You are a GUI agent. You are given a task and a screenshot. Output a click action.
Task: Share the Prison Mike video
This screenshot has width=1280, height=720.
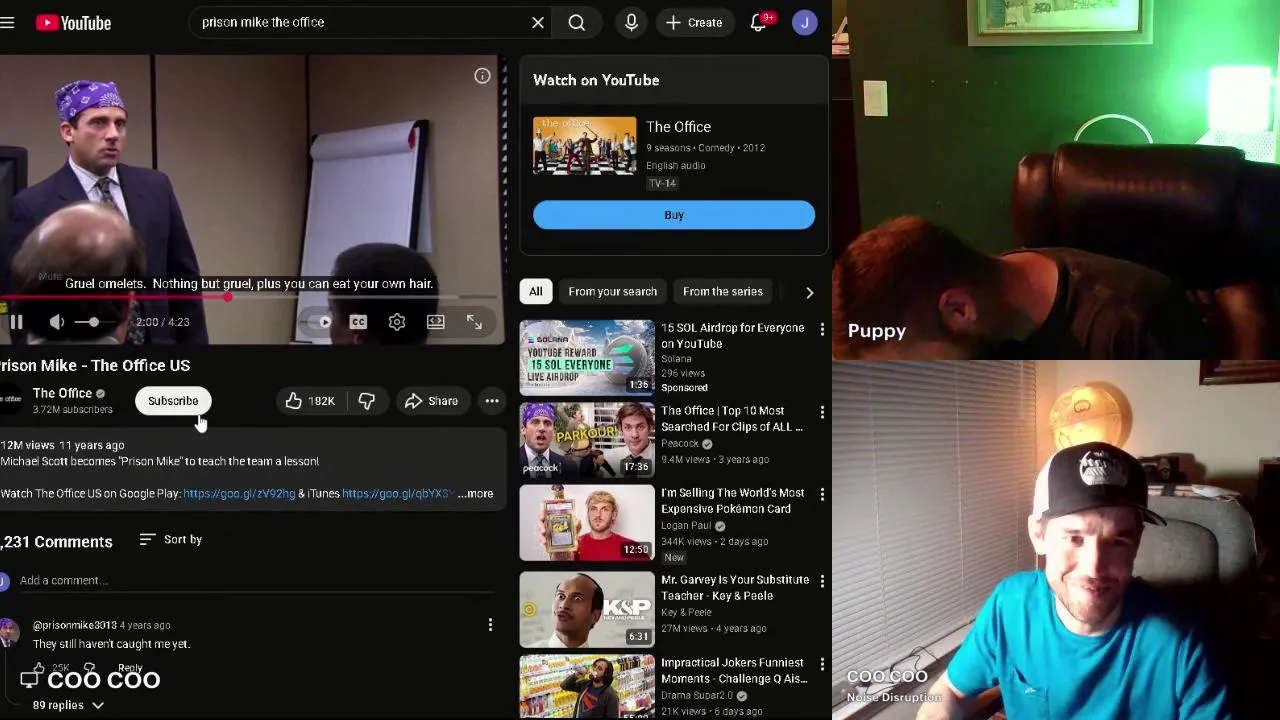431,401
